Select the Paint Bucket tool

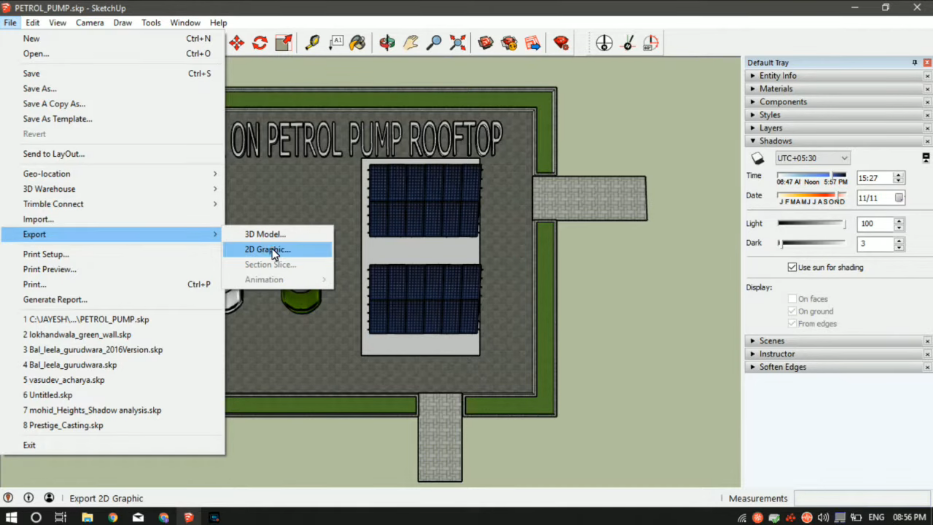[357, 43]
